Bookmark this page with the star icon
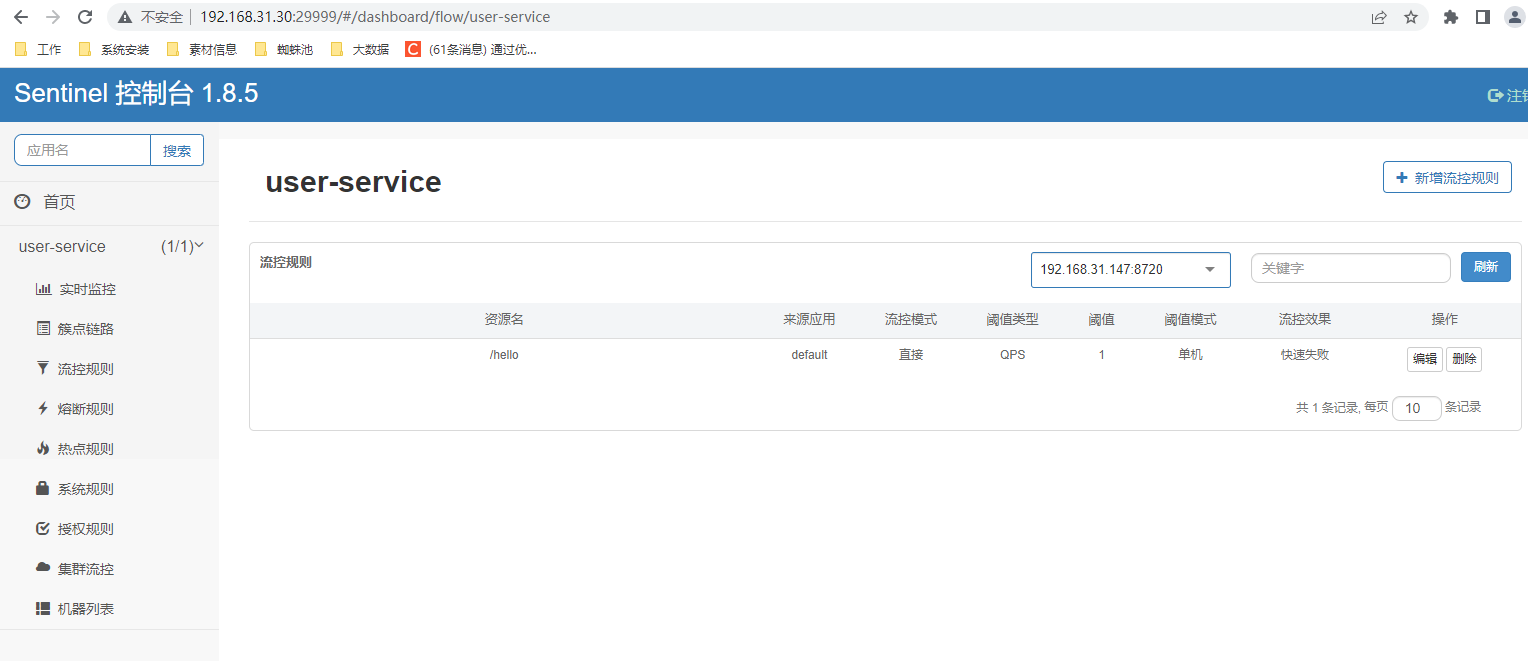The height and width of the screenshot is (661, 1528). (x=1411, y=17)
